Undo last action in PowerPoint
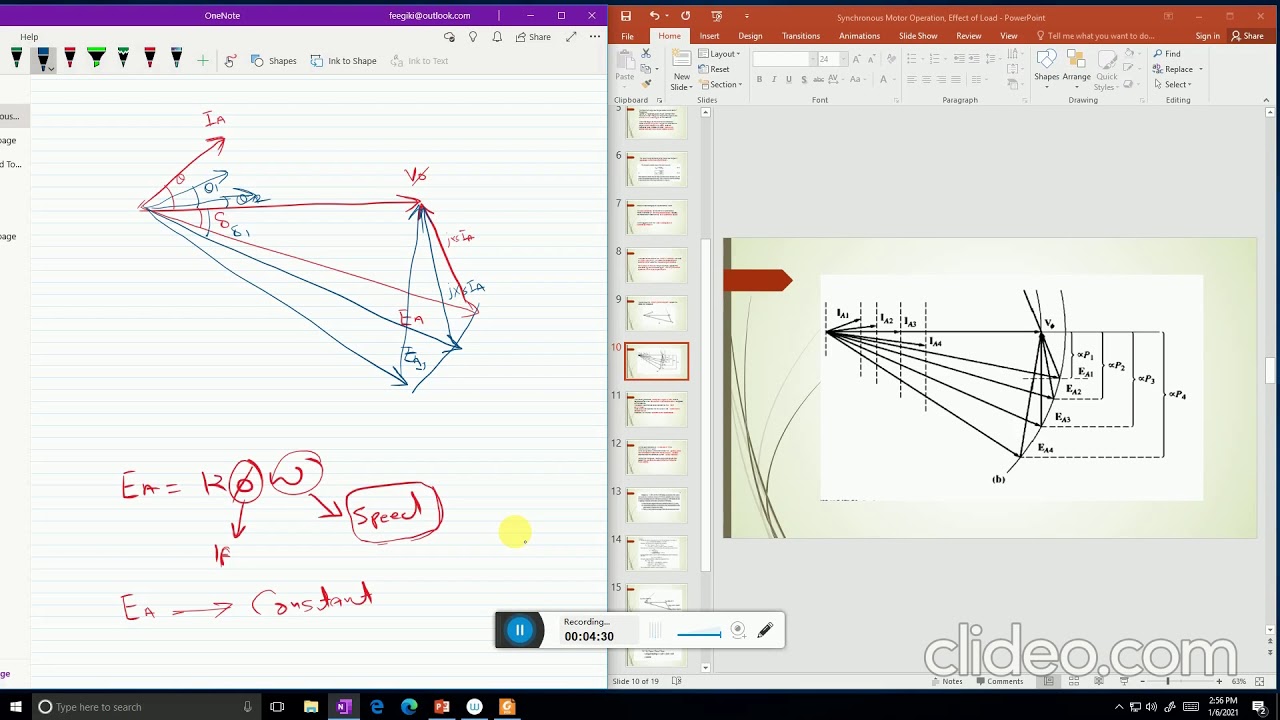This screenshot has width=1280, height=720. [x=655, y=16]
